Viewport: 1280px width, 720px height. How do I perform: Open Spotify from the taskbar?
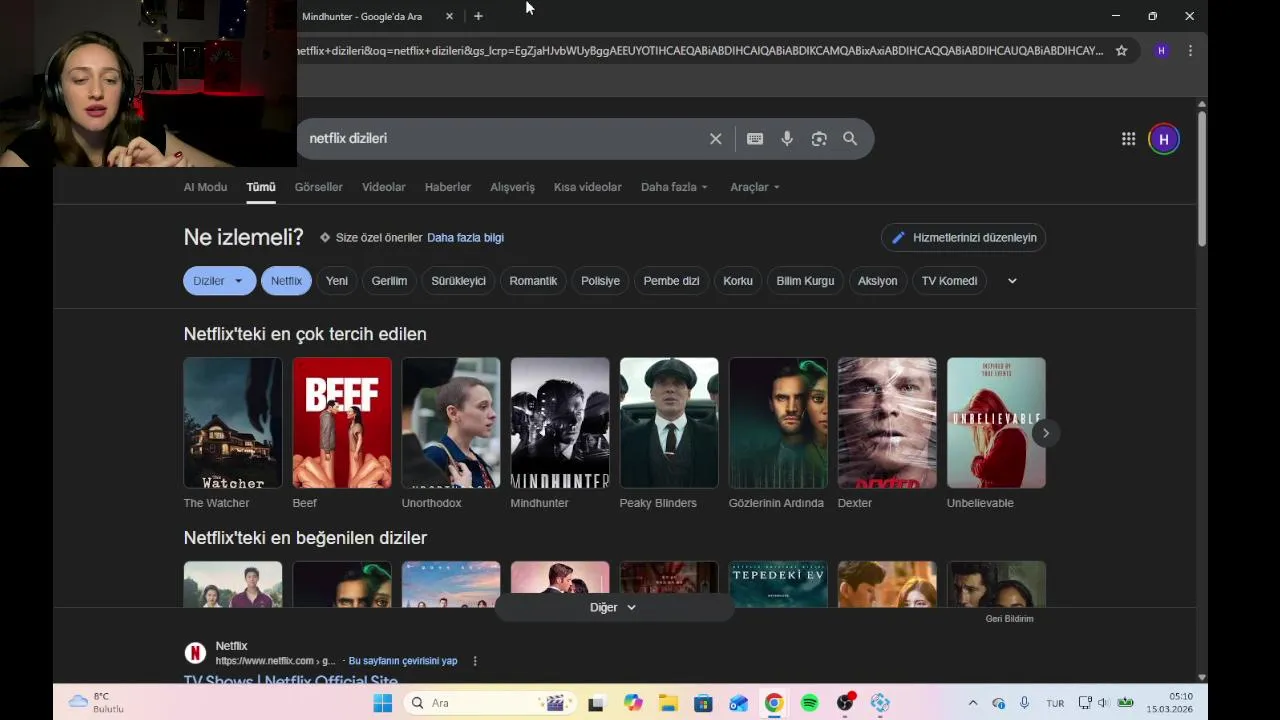click(810, 703)
